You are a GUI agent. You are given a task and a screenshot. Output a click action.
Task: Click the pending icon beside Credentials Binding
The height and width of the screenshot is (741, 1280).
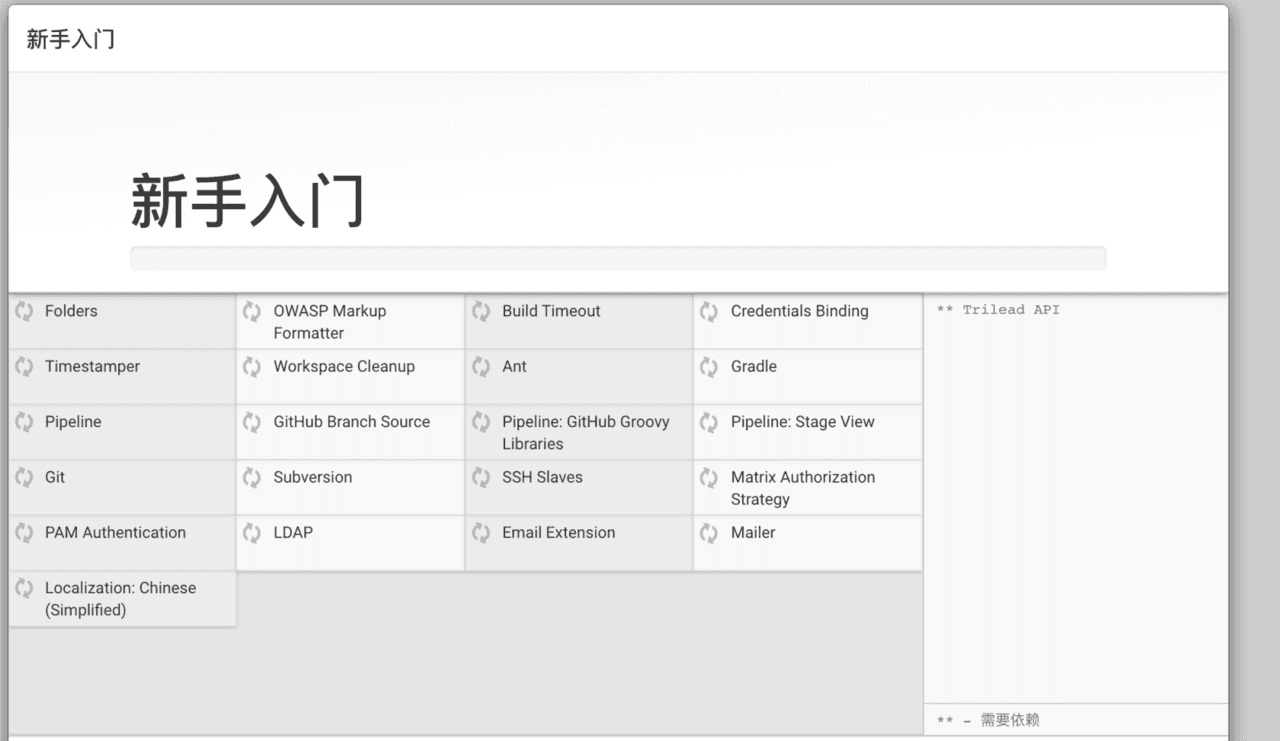click(x=709, y=311)
